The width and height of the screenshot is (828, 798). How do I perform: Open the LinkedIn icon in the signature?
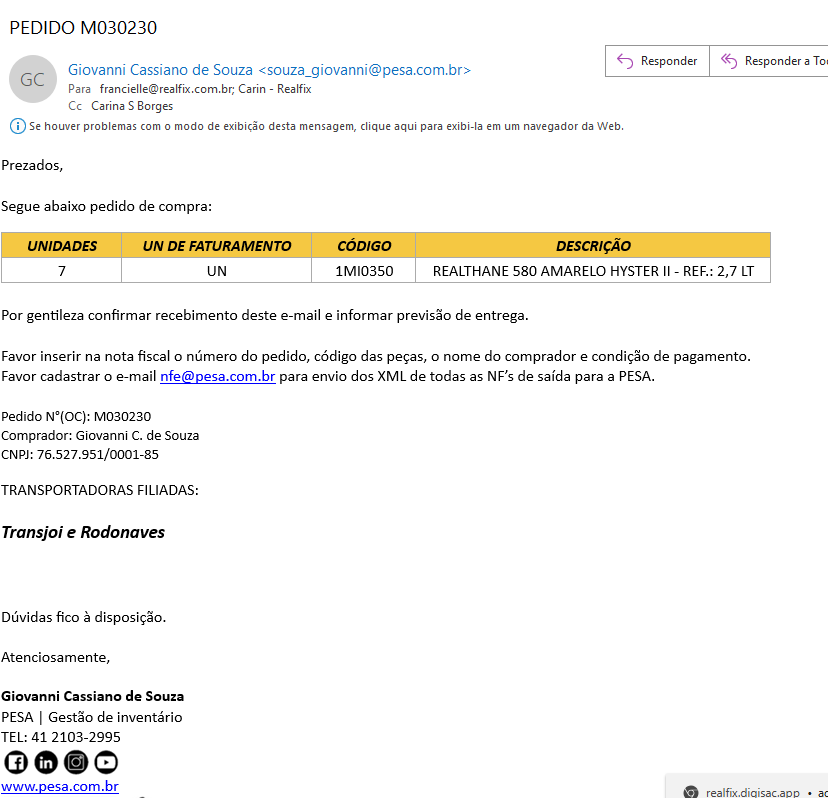point(46,762)
